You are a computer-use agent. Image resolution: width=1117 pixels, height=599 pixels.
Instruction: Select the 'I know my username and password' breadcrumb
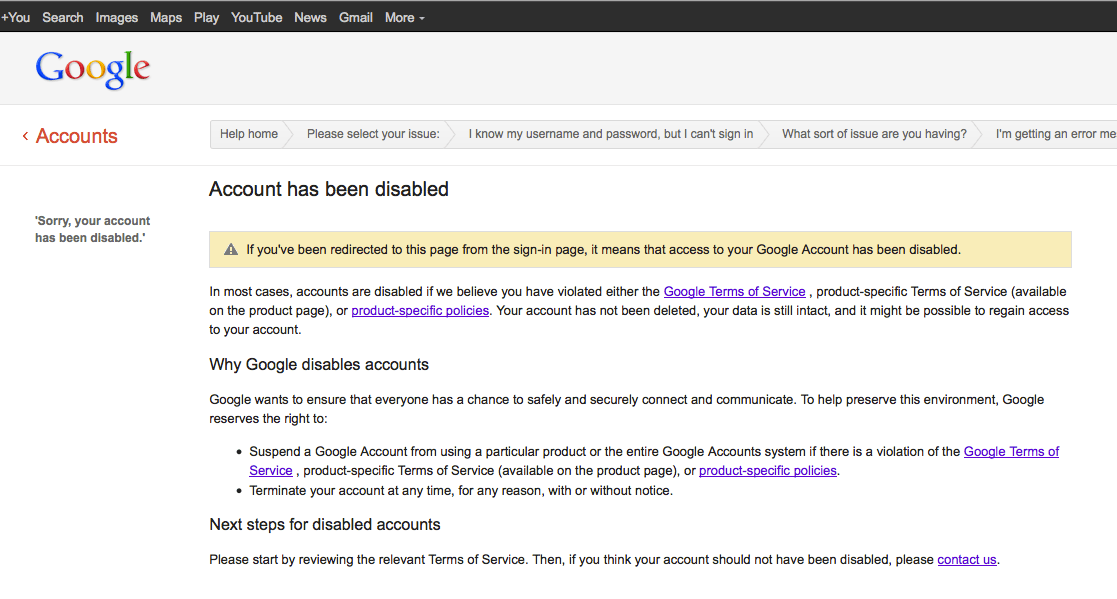tap(608, 133)
